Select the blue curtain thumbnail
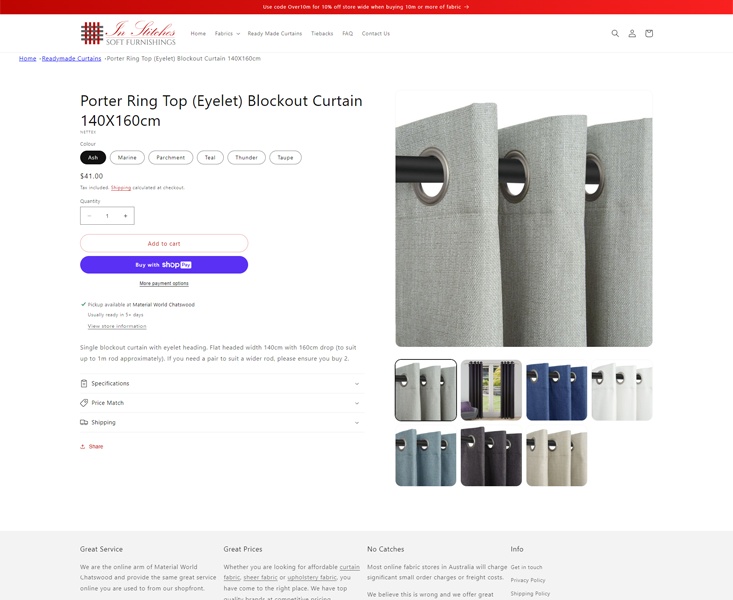The width and height of the screenshot is (733, 600). 556,390
